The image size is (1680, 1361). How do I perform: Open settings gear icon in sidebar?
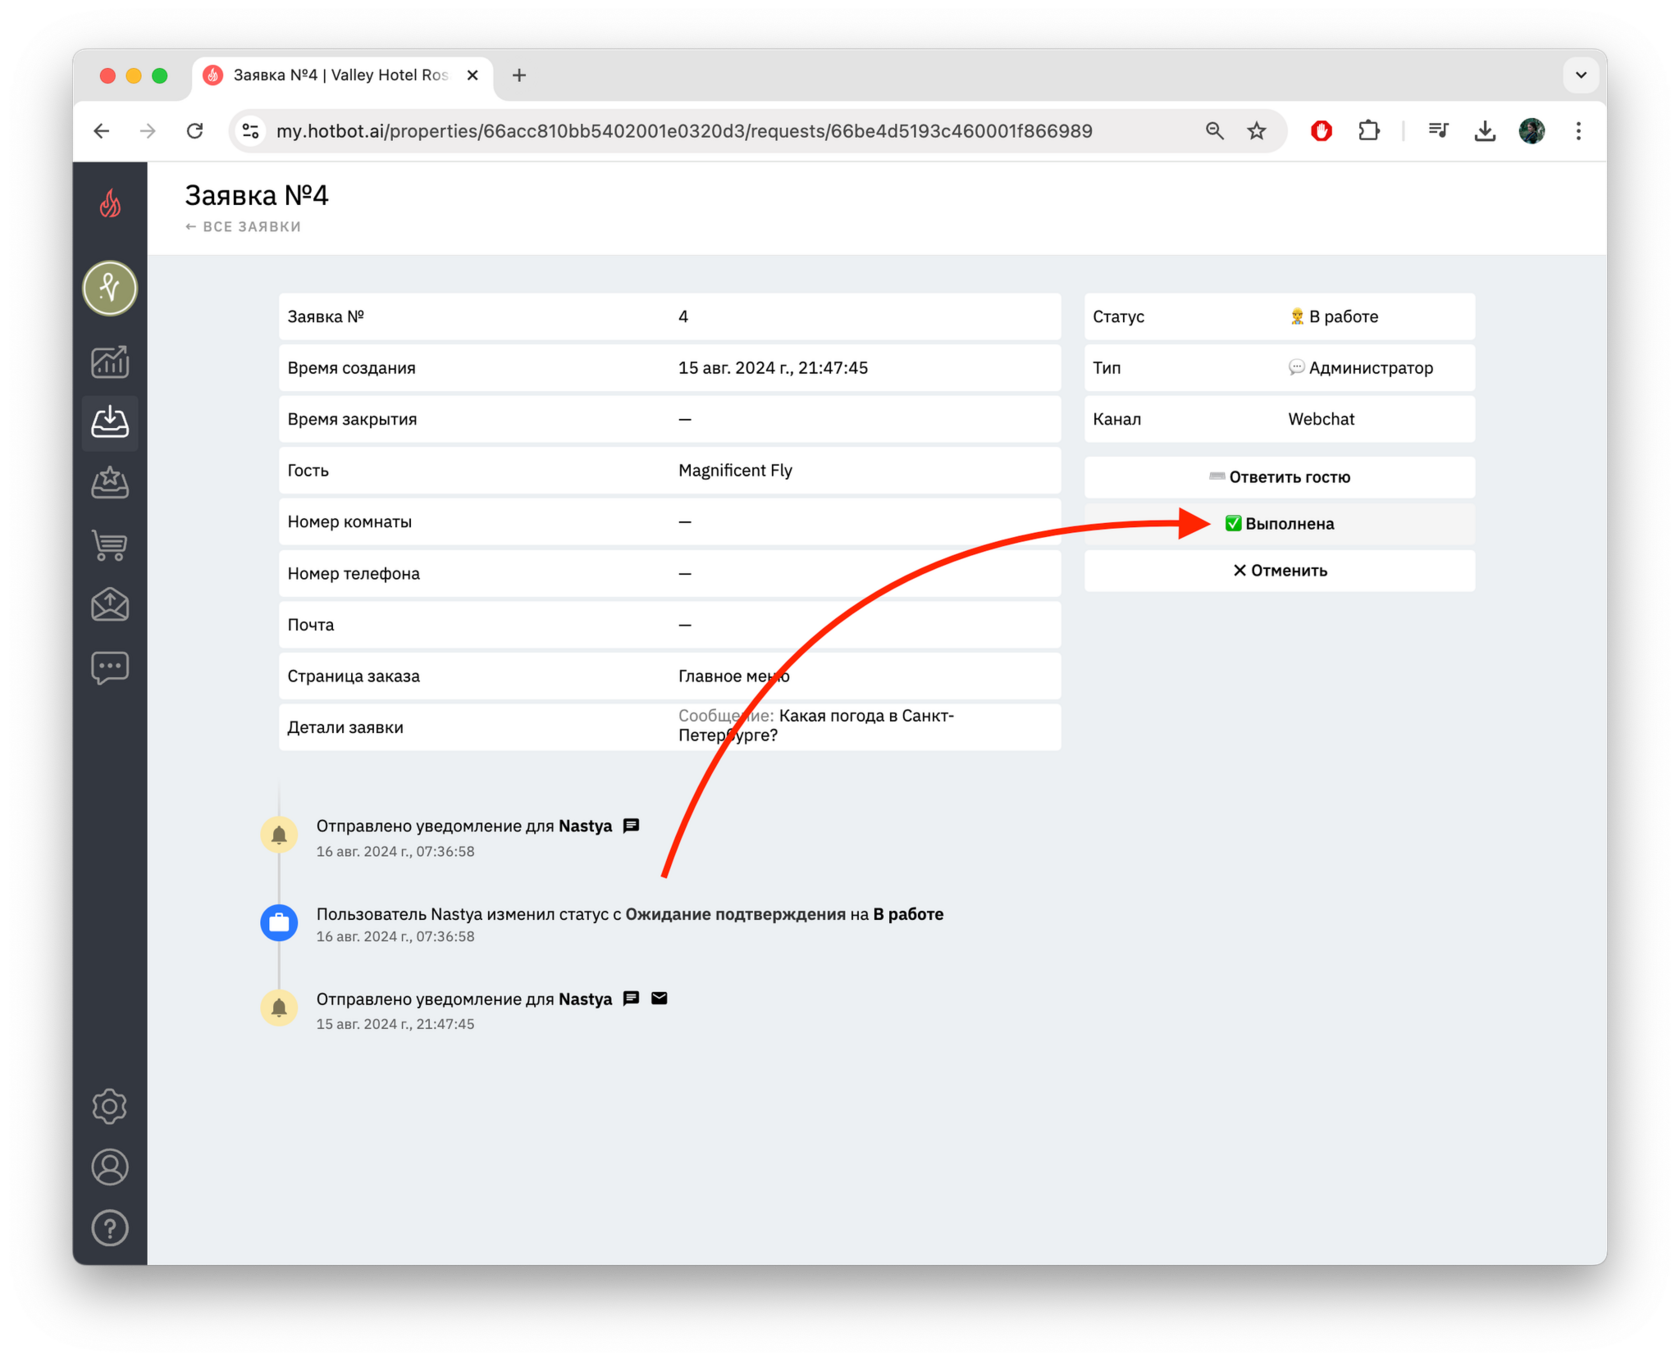pyautogui.click(x=110, y=1106)
